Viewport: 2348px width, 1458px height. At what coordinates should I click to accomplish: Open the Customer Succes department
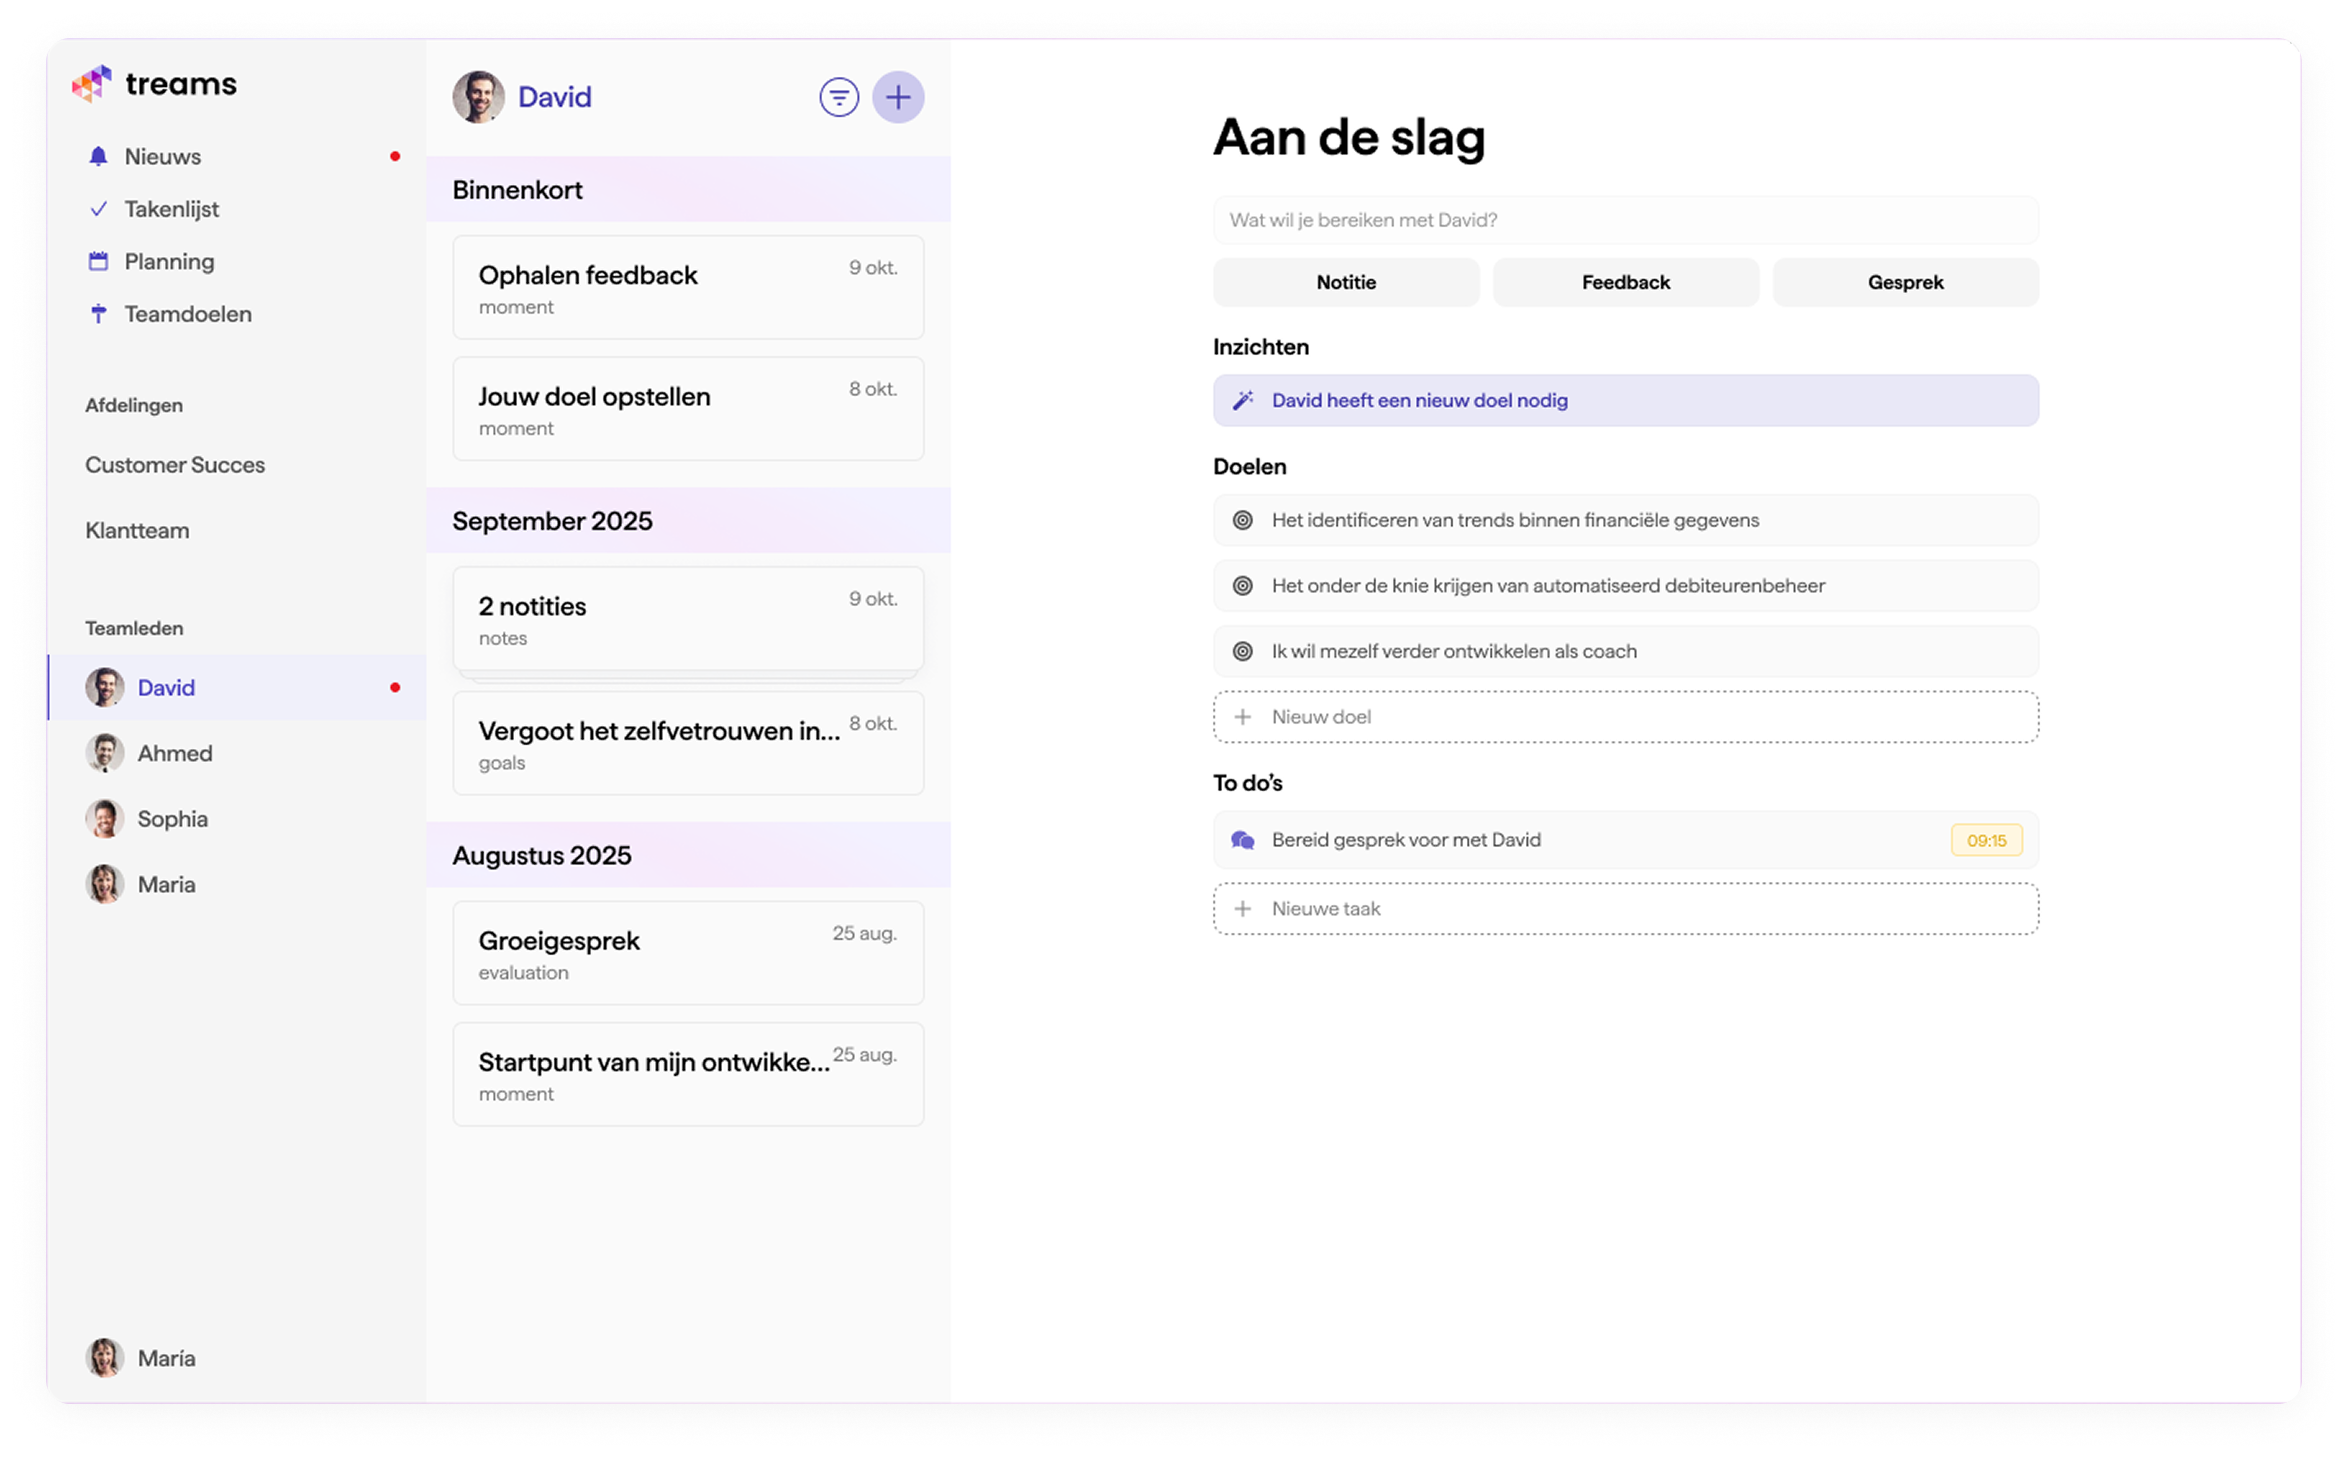pyautogui.click(x=175, y=464)
